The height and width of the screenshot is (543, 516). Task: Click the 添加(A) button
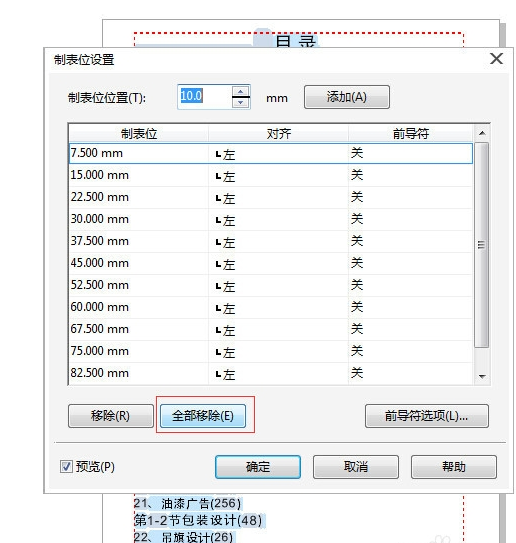click(347, 97)
